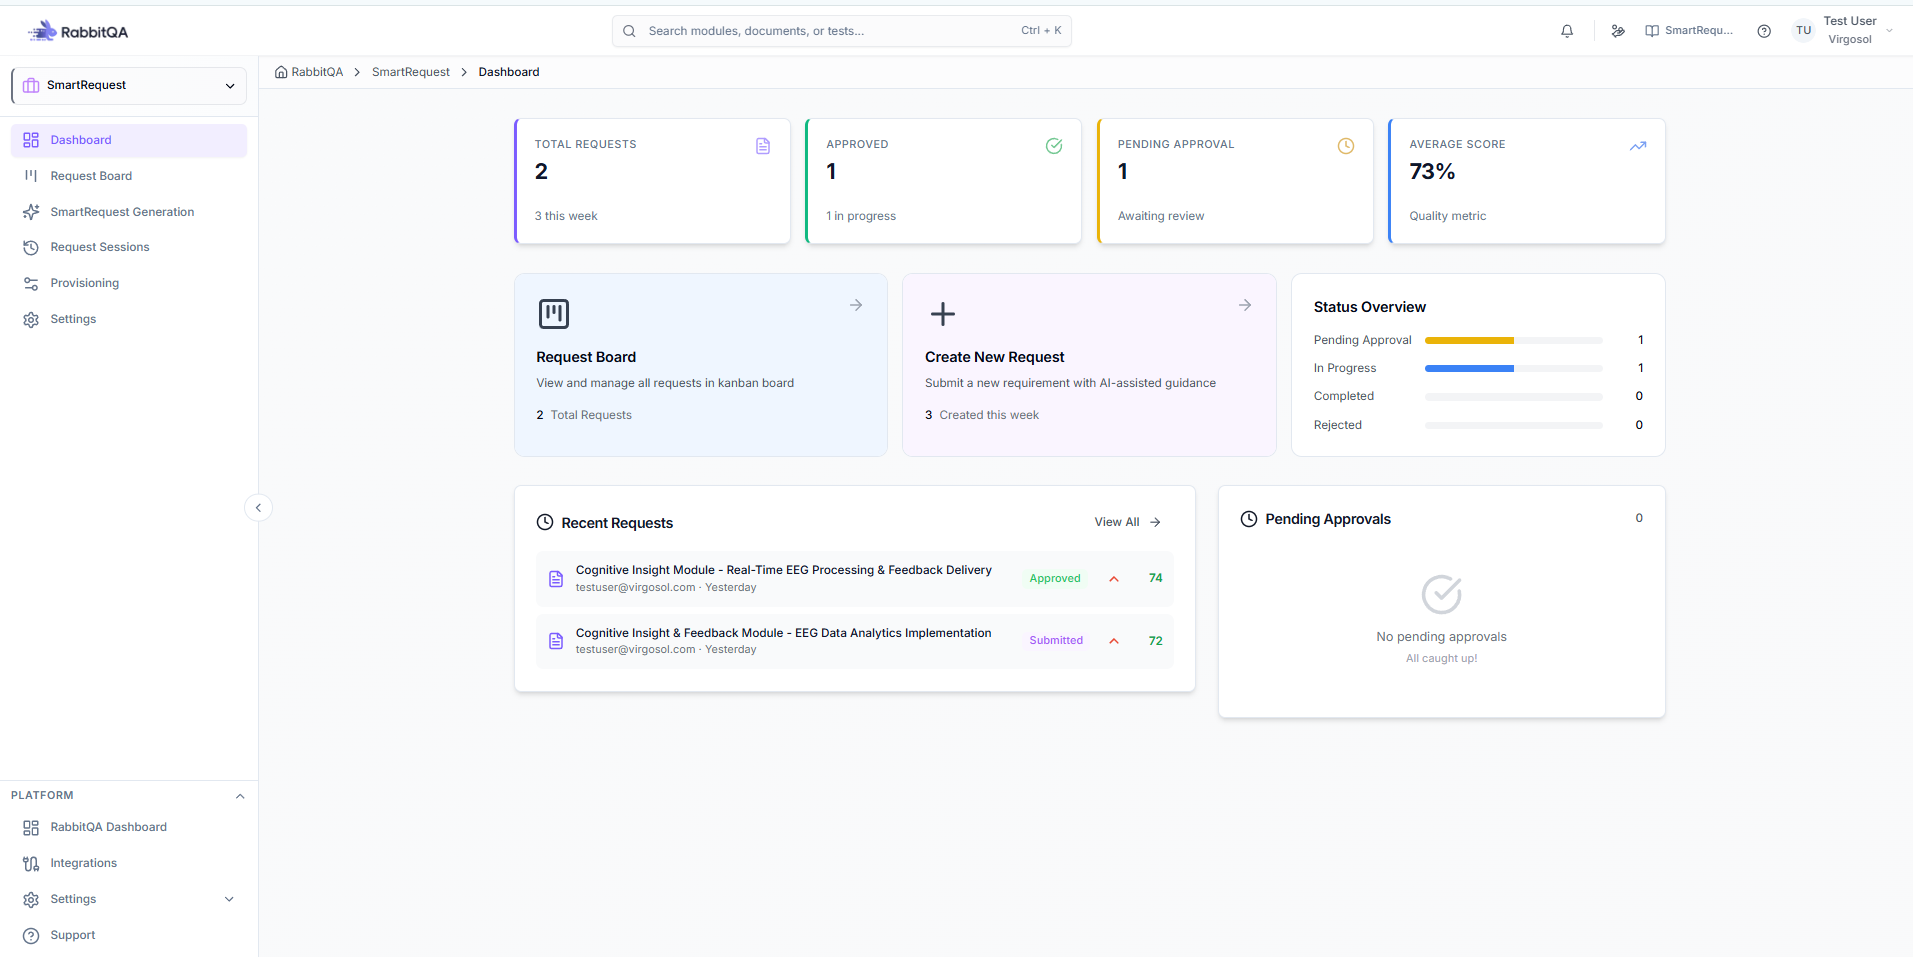Click the Average Score trend icon

pyautogui.click(x=1638, y=146)
